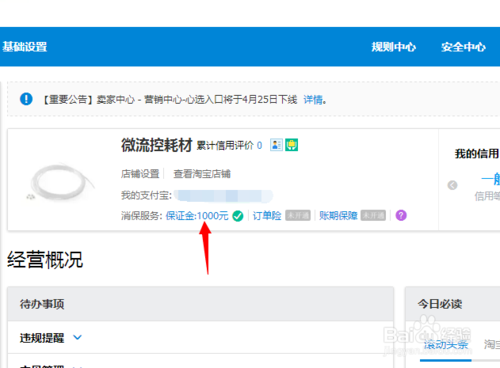
Task: Click the left arrow in 我的信用 panel
Action: (452, 185)
